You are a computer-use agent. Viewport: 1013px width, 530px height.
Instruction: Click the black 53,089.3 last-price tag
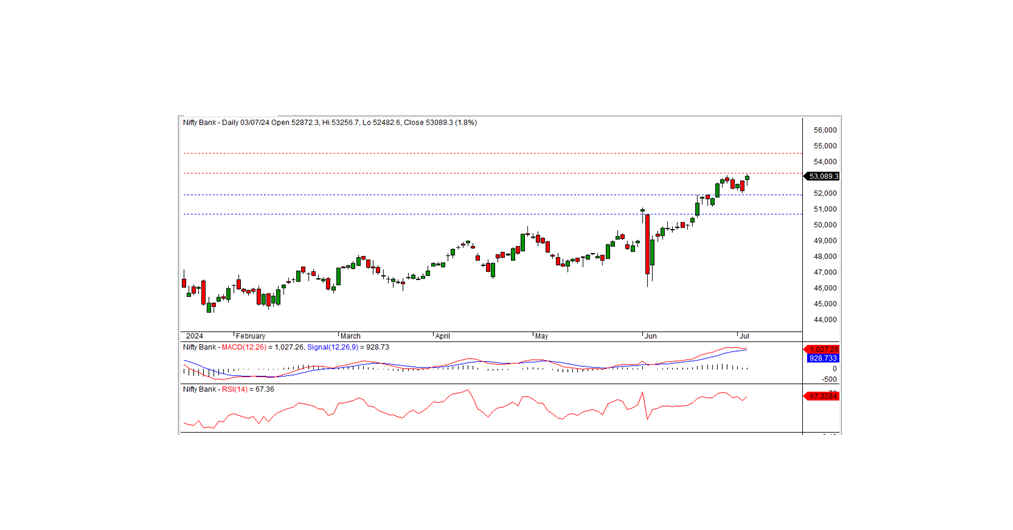(822, 176)
